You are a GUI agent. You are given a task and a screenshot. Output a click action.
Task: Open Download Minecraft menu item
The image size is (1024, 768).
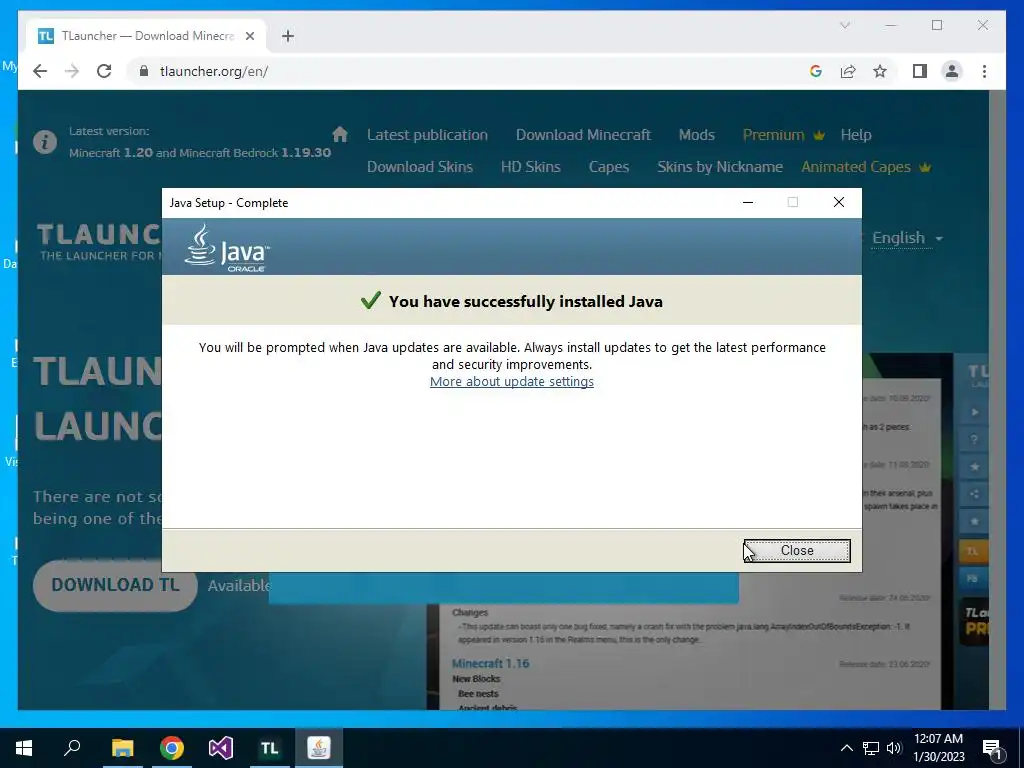tap(583, 135)
